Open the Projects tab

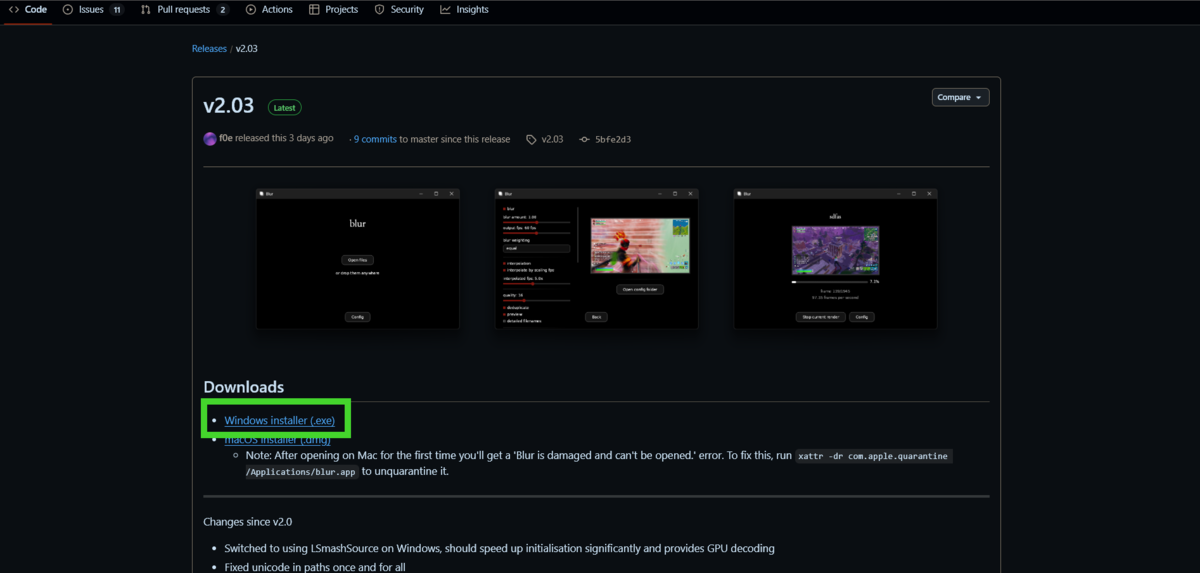click(x=334, y=10)
